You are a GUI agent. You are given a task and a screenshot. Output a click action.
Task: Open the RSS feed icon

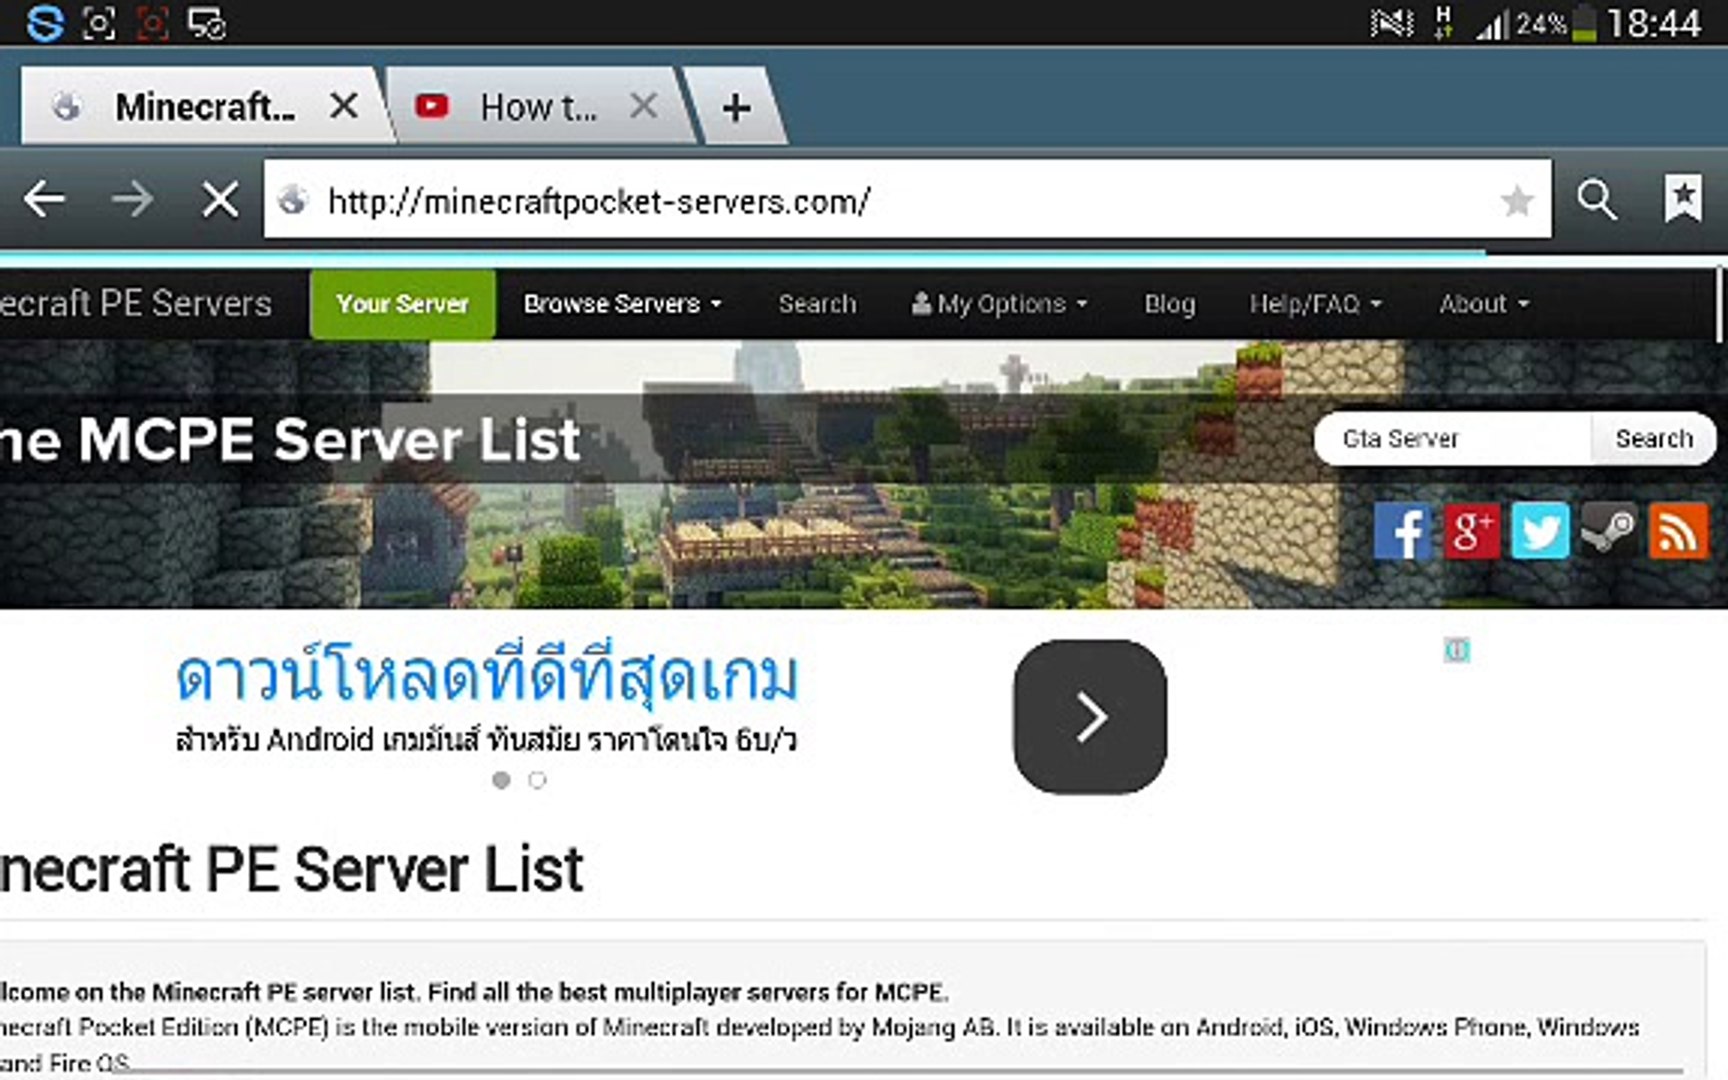(1678, 531)
